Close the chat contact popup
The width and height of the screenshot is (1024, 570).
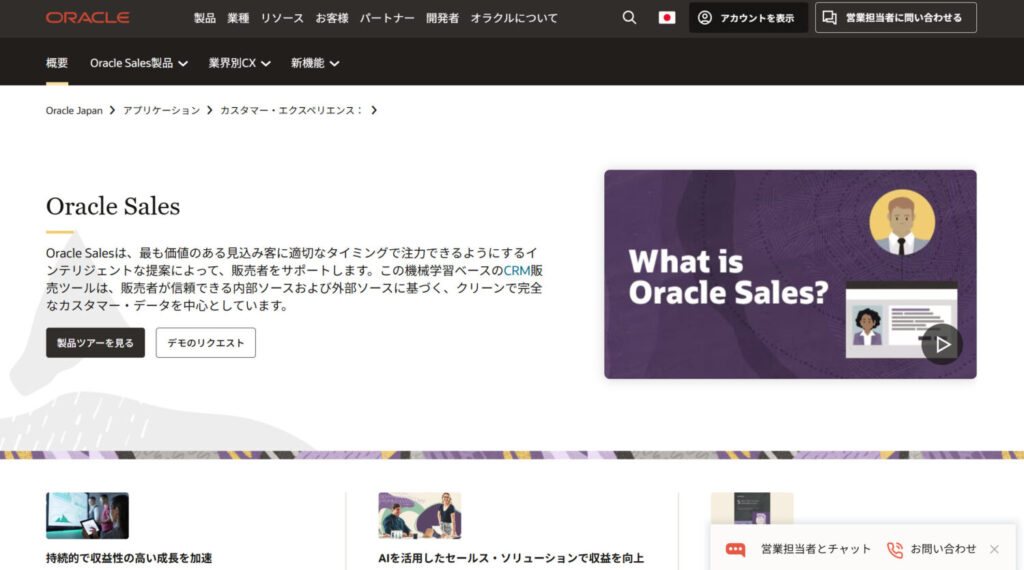994,549
